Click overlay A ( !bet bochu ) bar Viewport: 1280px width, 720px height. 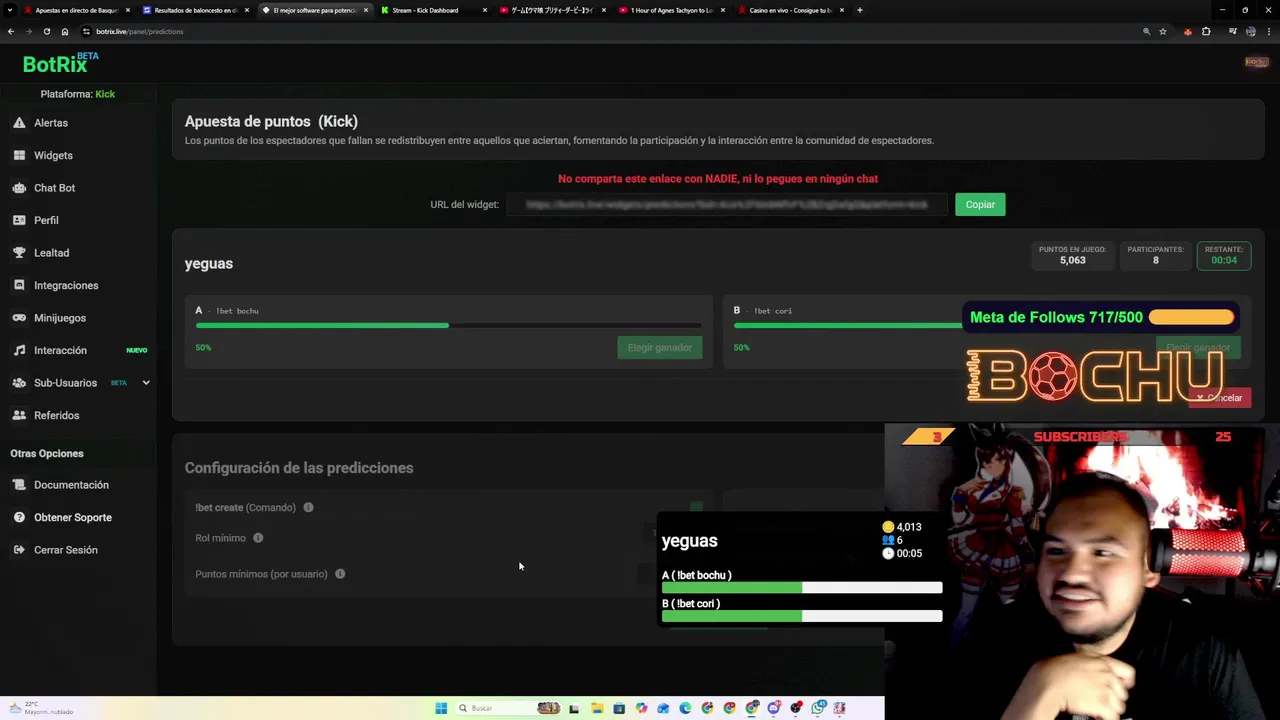802,588
